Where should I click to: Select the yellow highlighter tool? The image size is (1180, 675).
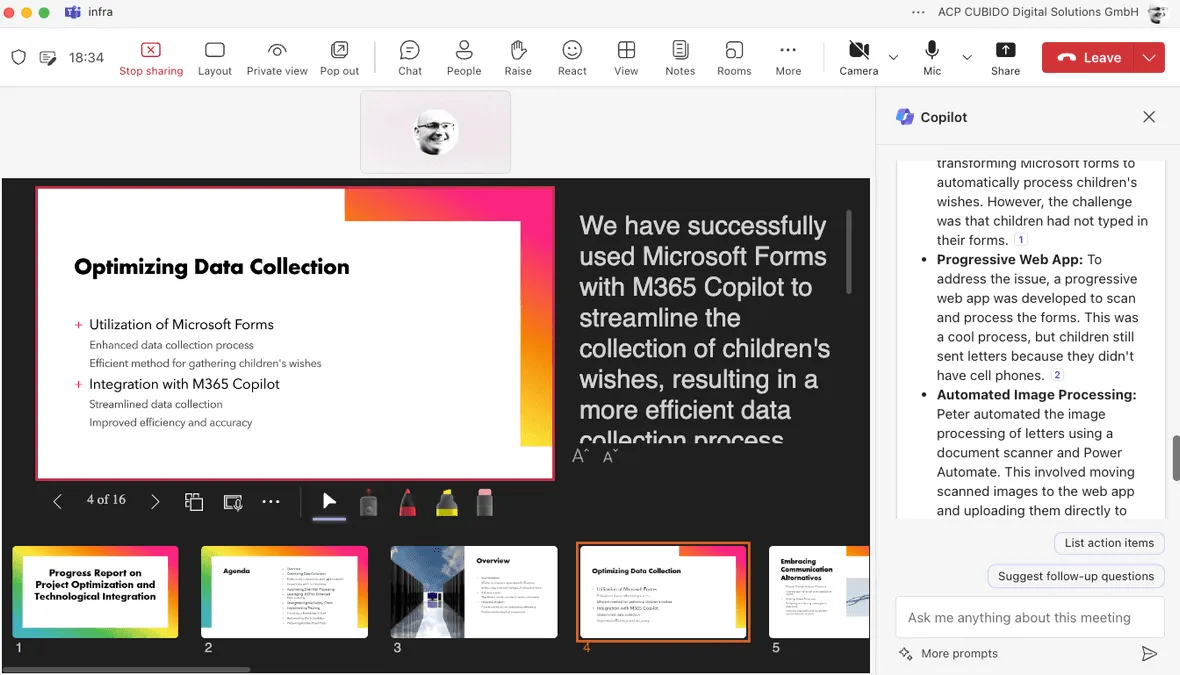point(447,502)
